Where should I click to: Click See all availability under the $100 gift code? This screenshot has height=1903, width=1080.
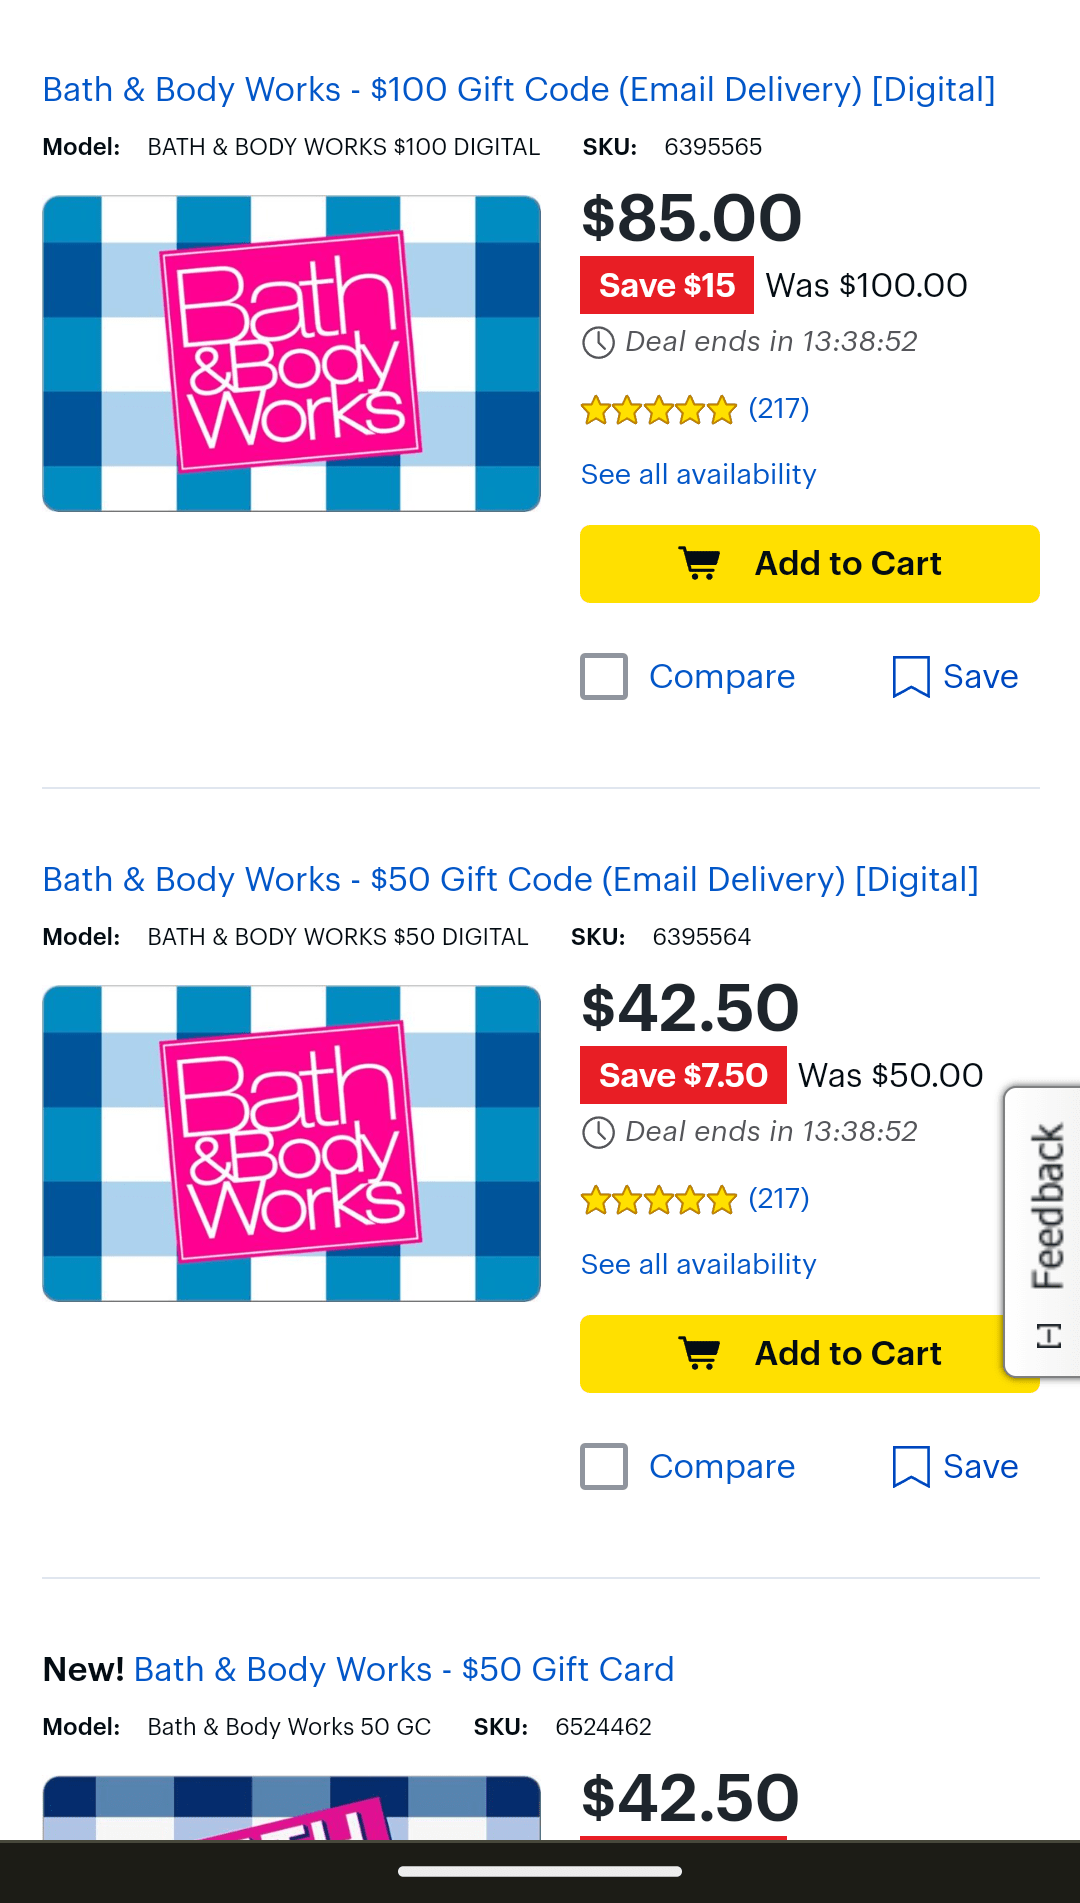(697, 473)
